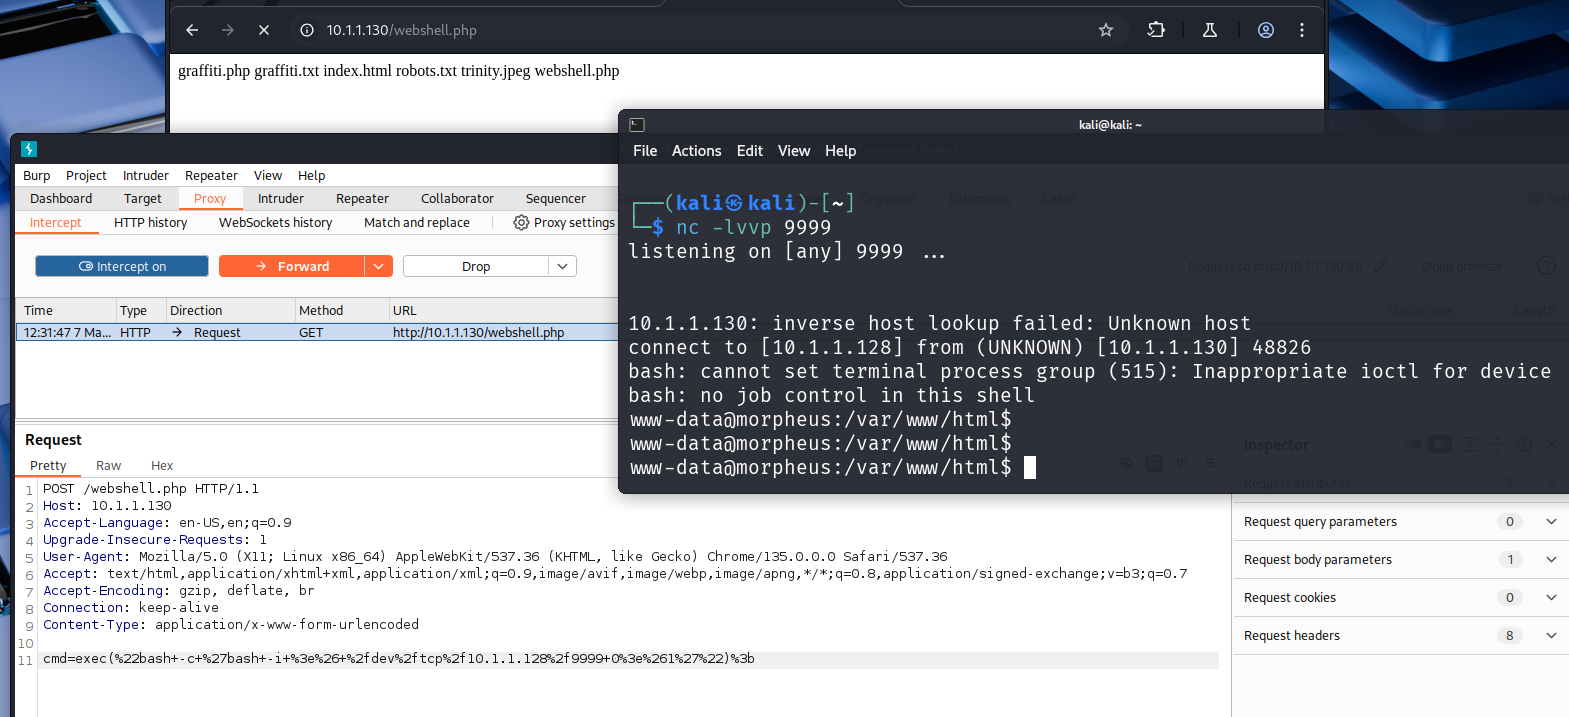Click the Host header line in request
The height and width of the screenshot is (717, 1569).
click(107, 506)
